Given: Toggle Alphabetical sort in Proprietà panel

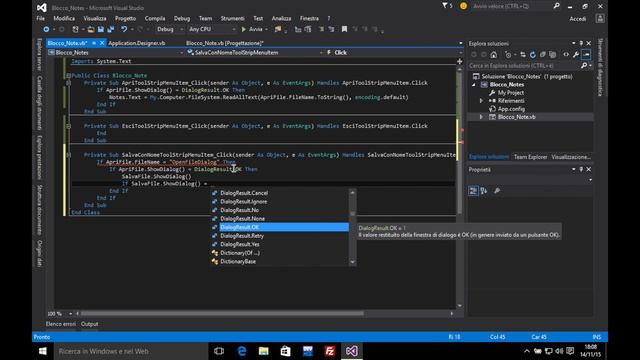Looking at the screenshot, I should 484,191.
